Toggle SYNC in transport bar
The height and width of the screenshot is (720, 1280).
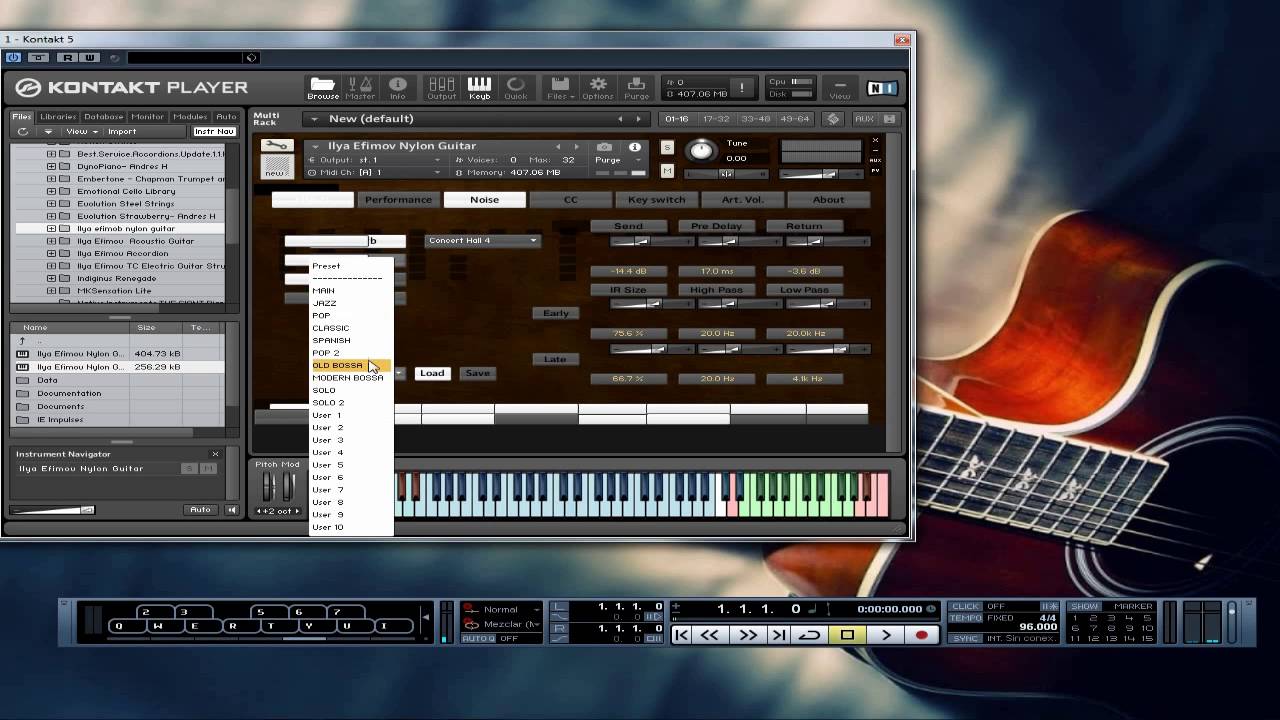[966, 638]
